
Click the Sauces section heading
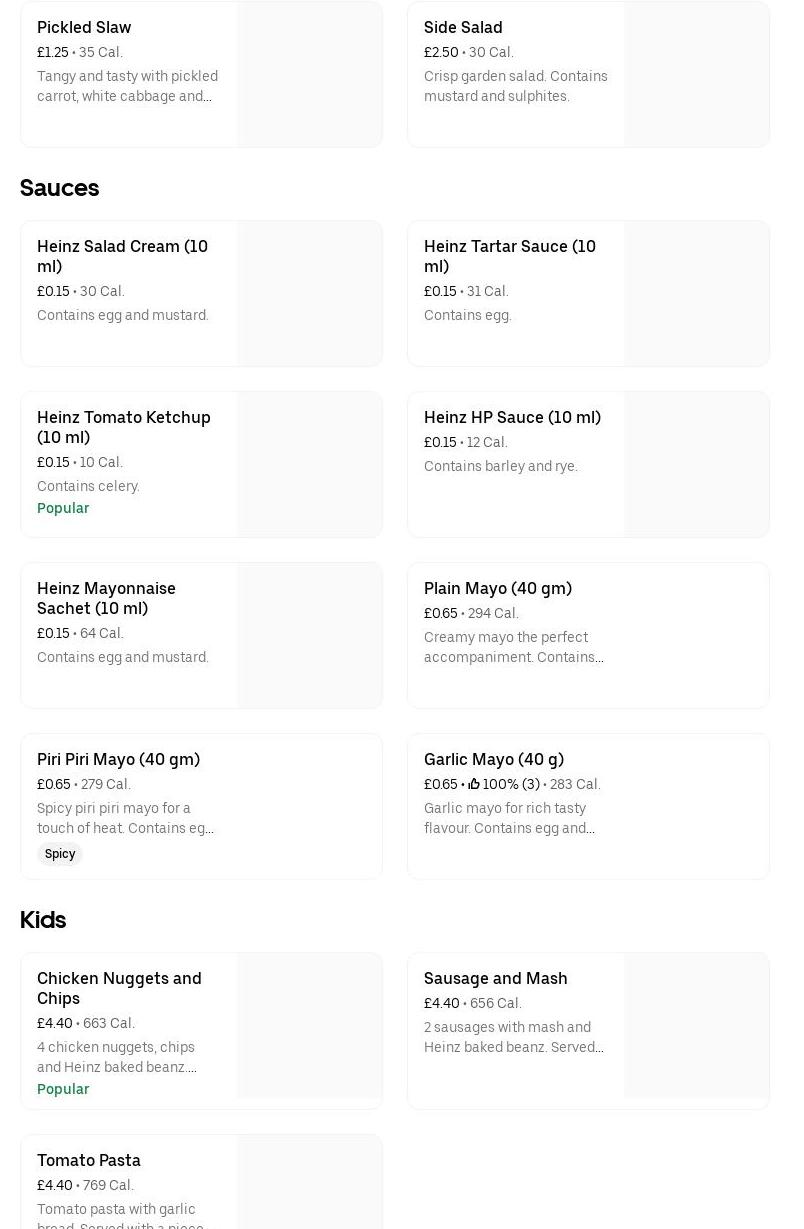coord(60,188)
